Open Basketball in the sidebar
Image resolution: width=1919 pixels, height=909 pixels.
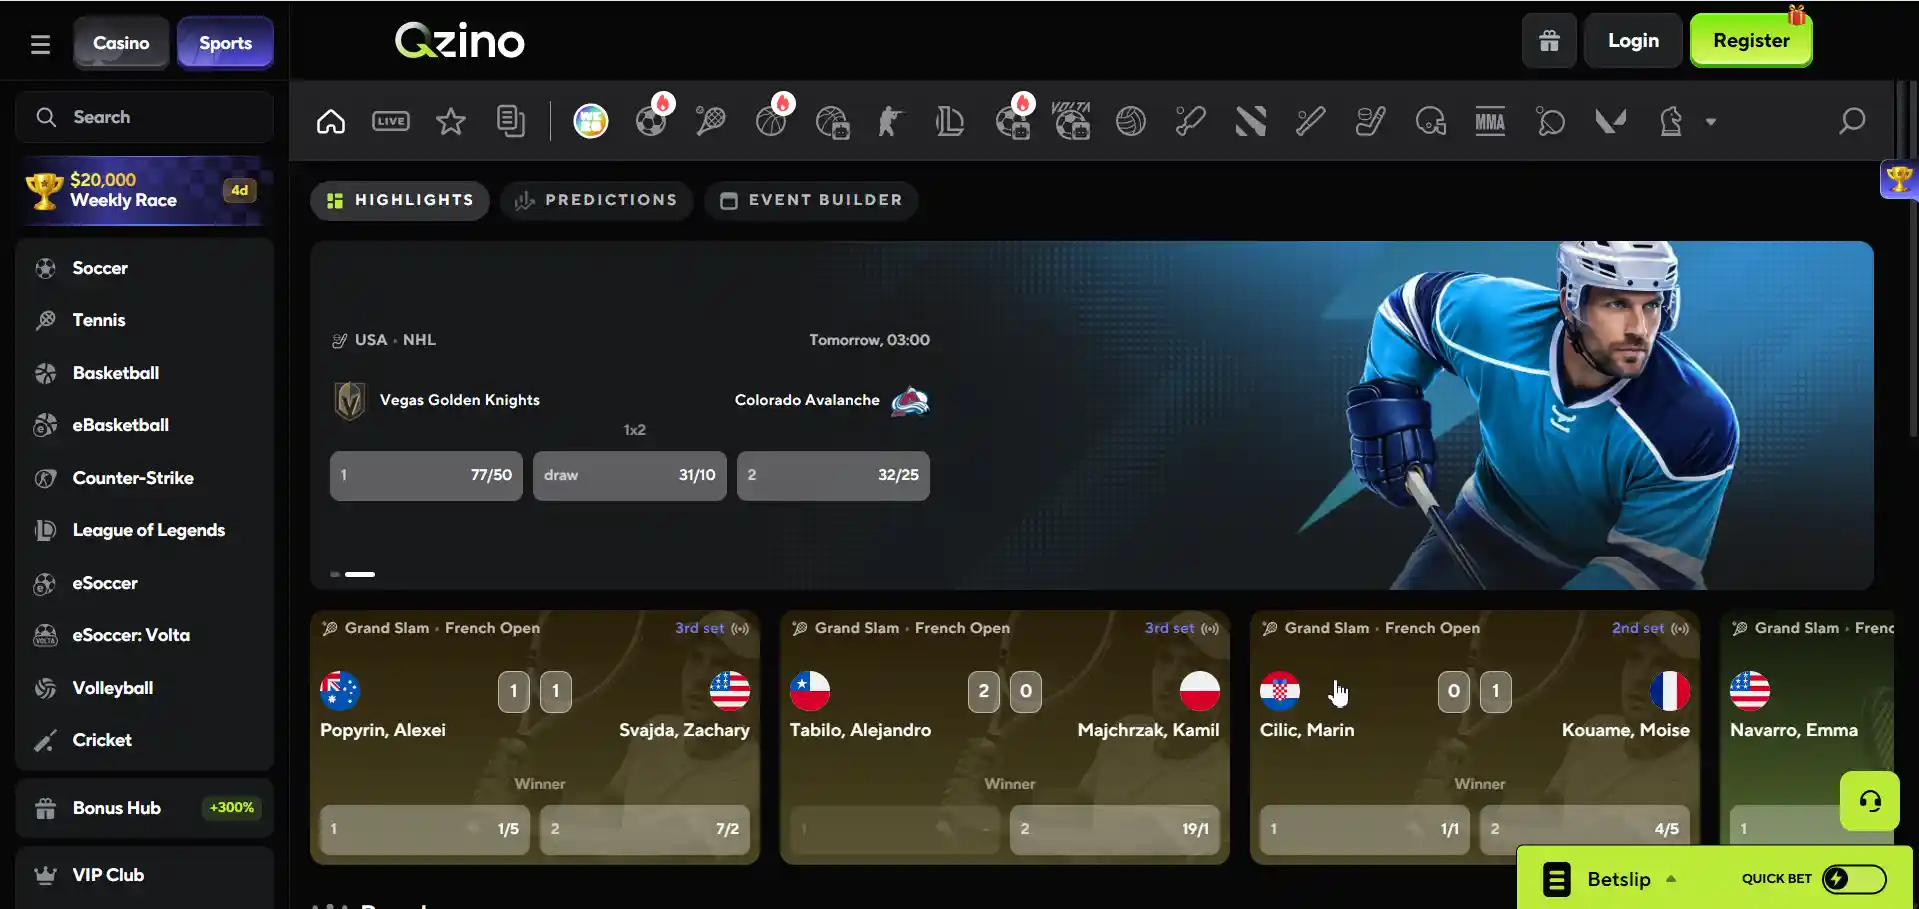pos(145,373)
